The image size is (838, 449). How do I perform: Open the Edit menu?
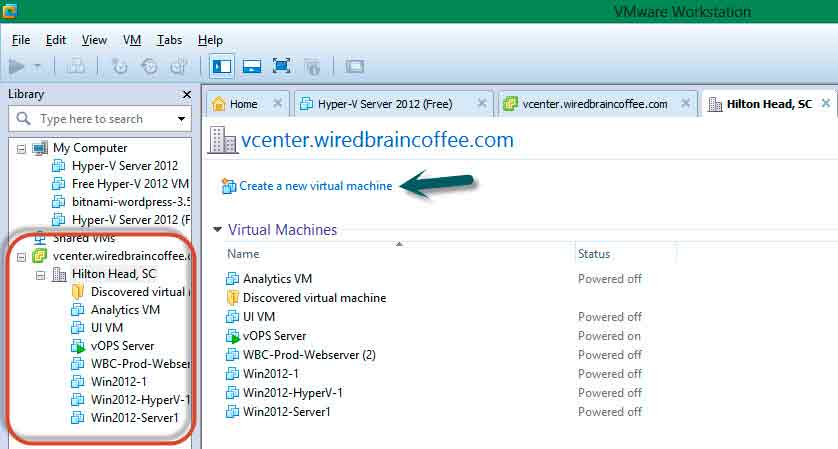(56, 40)
